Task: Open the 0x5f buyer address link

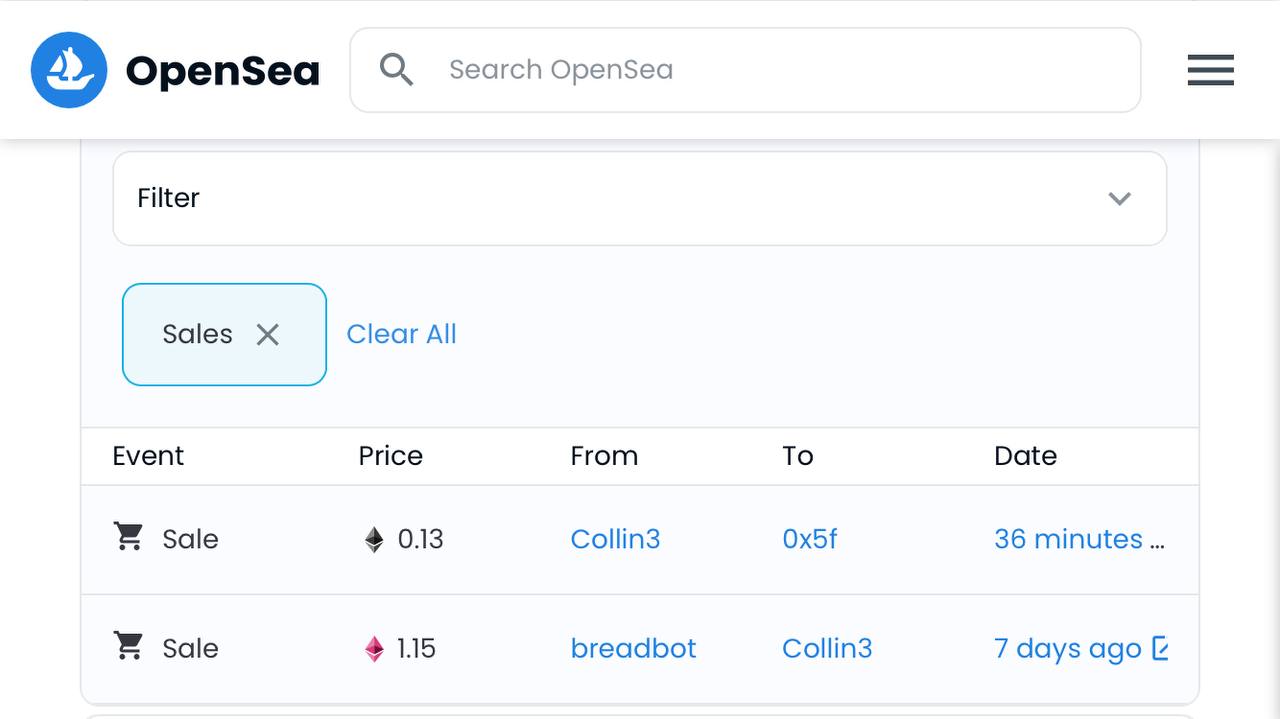Action: coord(809,539)
